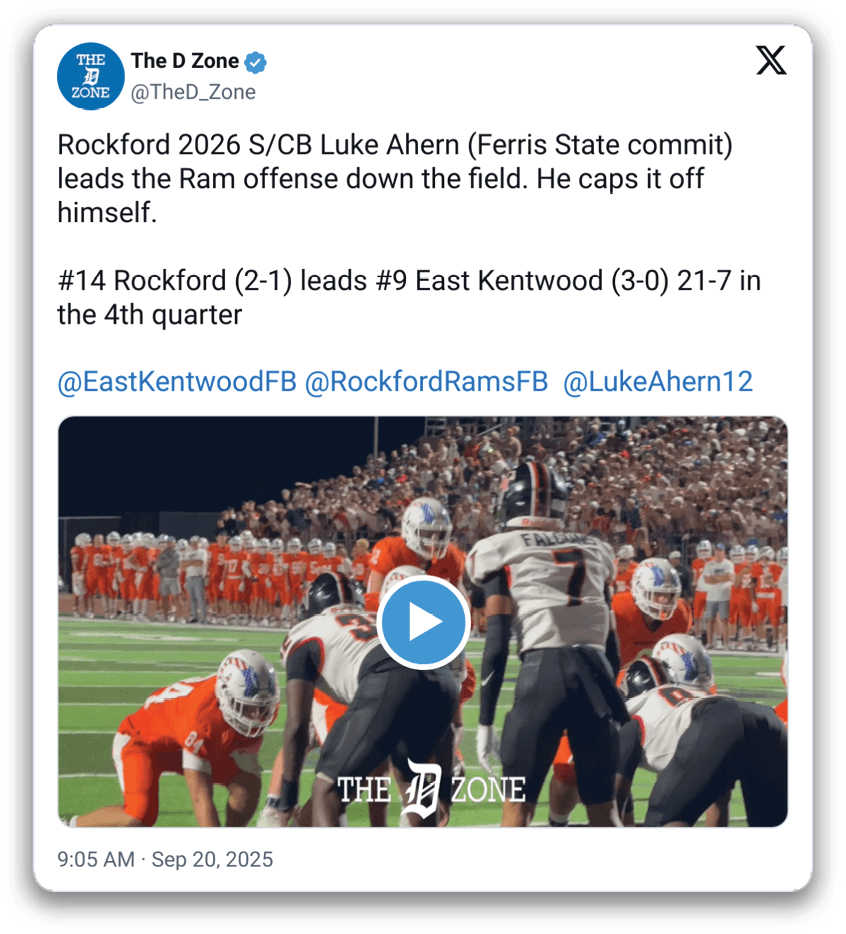Viewport: 846px width, 934px height.
Task: Click the X logo icon
Action: point(771,60)
